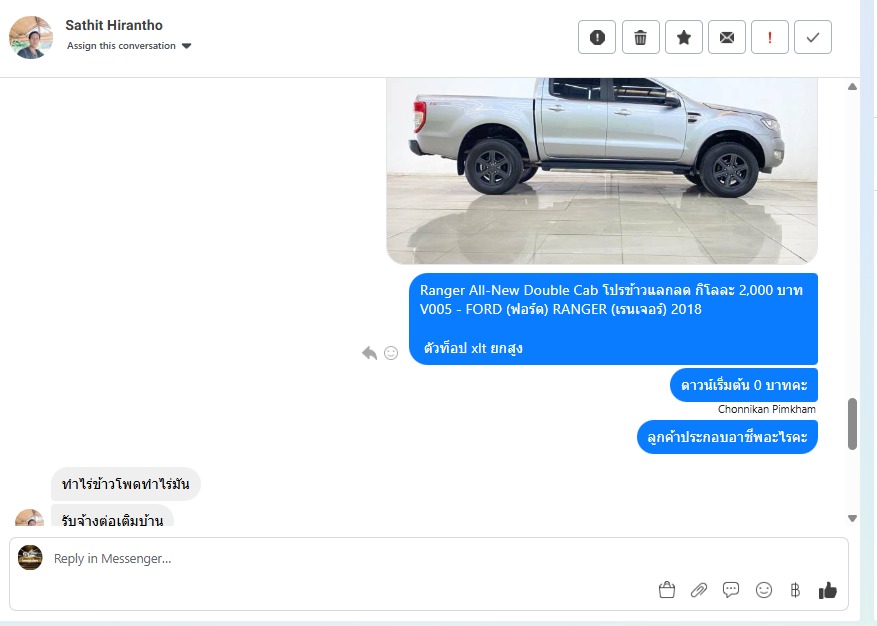Send a thumbs-up like

pos(827,590)
